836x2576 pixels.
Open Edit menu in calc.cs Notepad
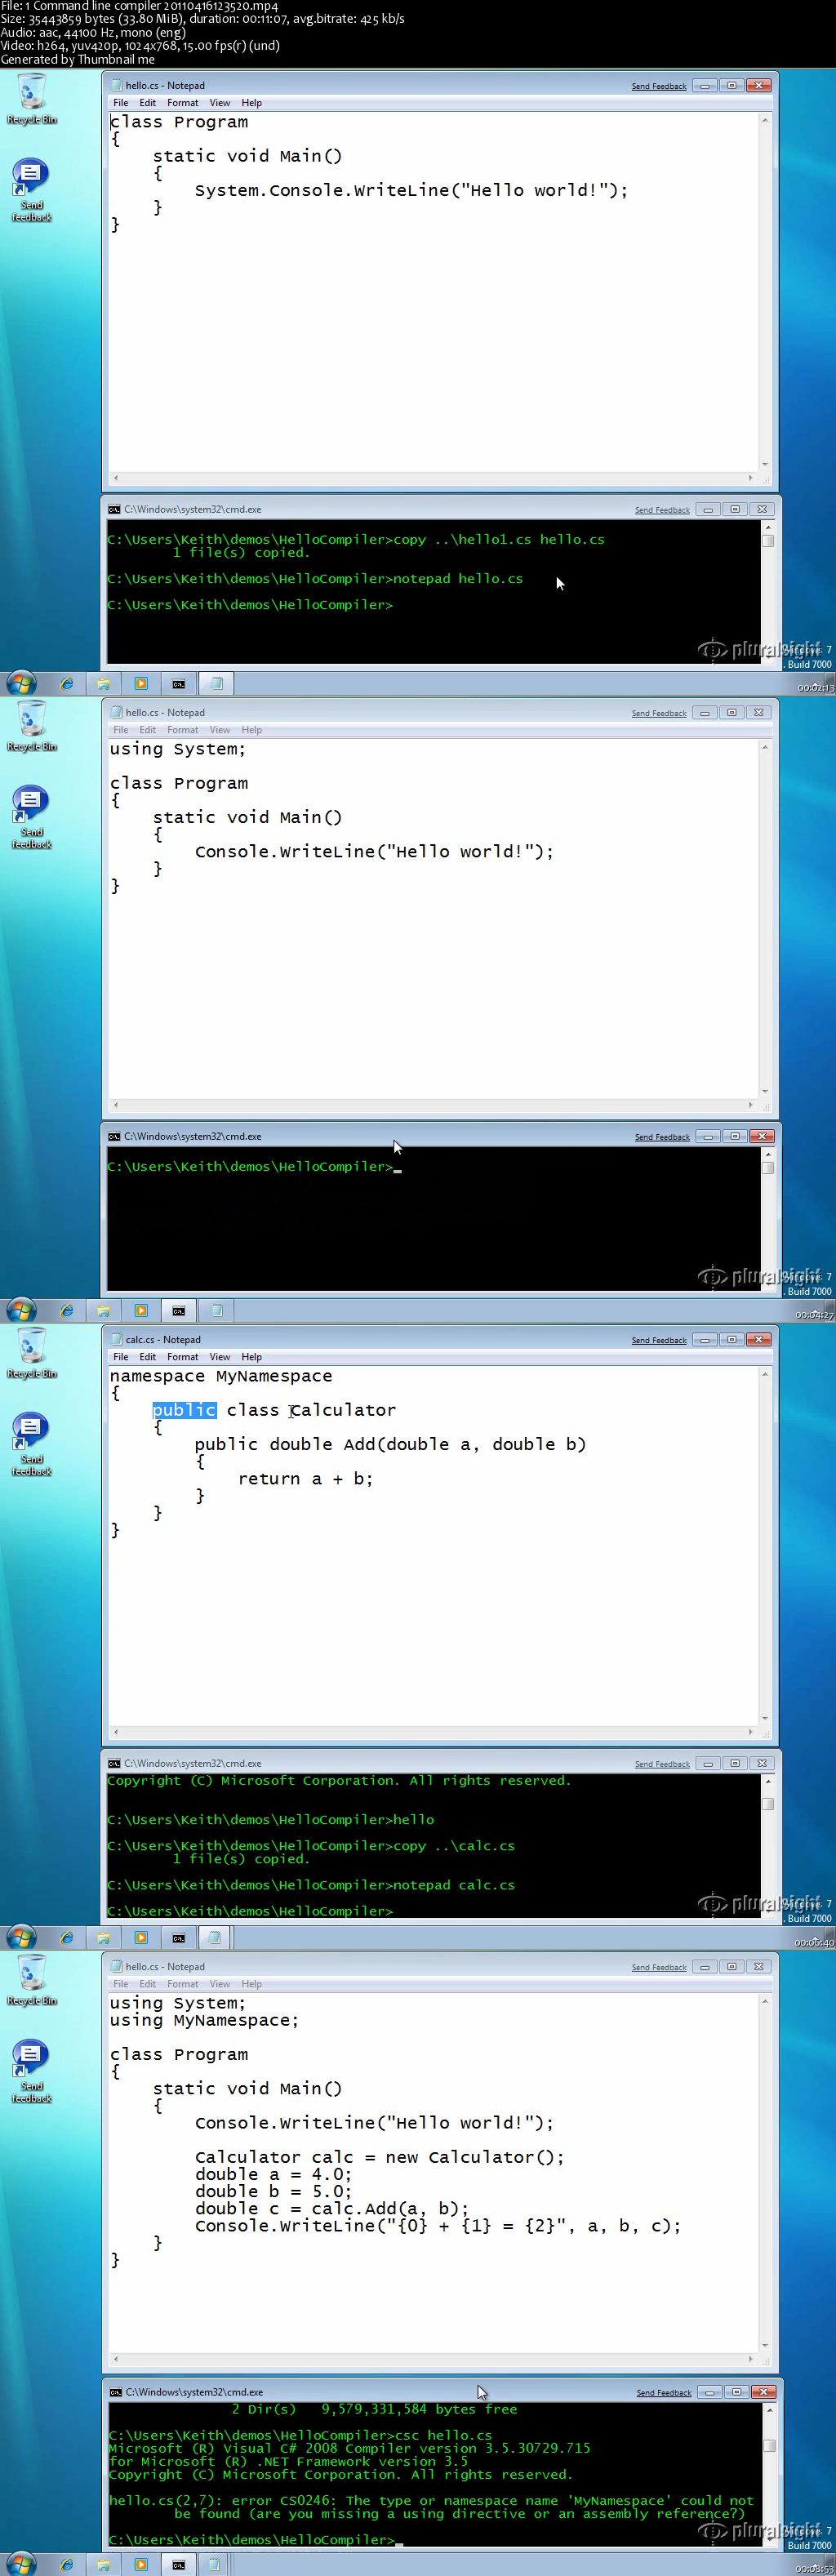[x=147, y=1357]
